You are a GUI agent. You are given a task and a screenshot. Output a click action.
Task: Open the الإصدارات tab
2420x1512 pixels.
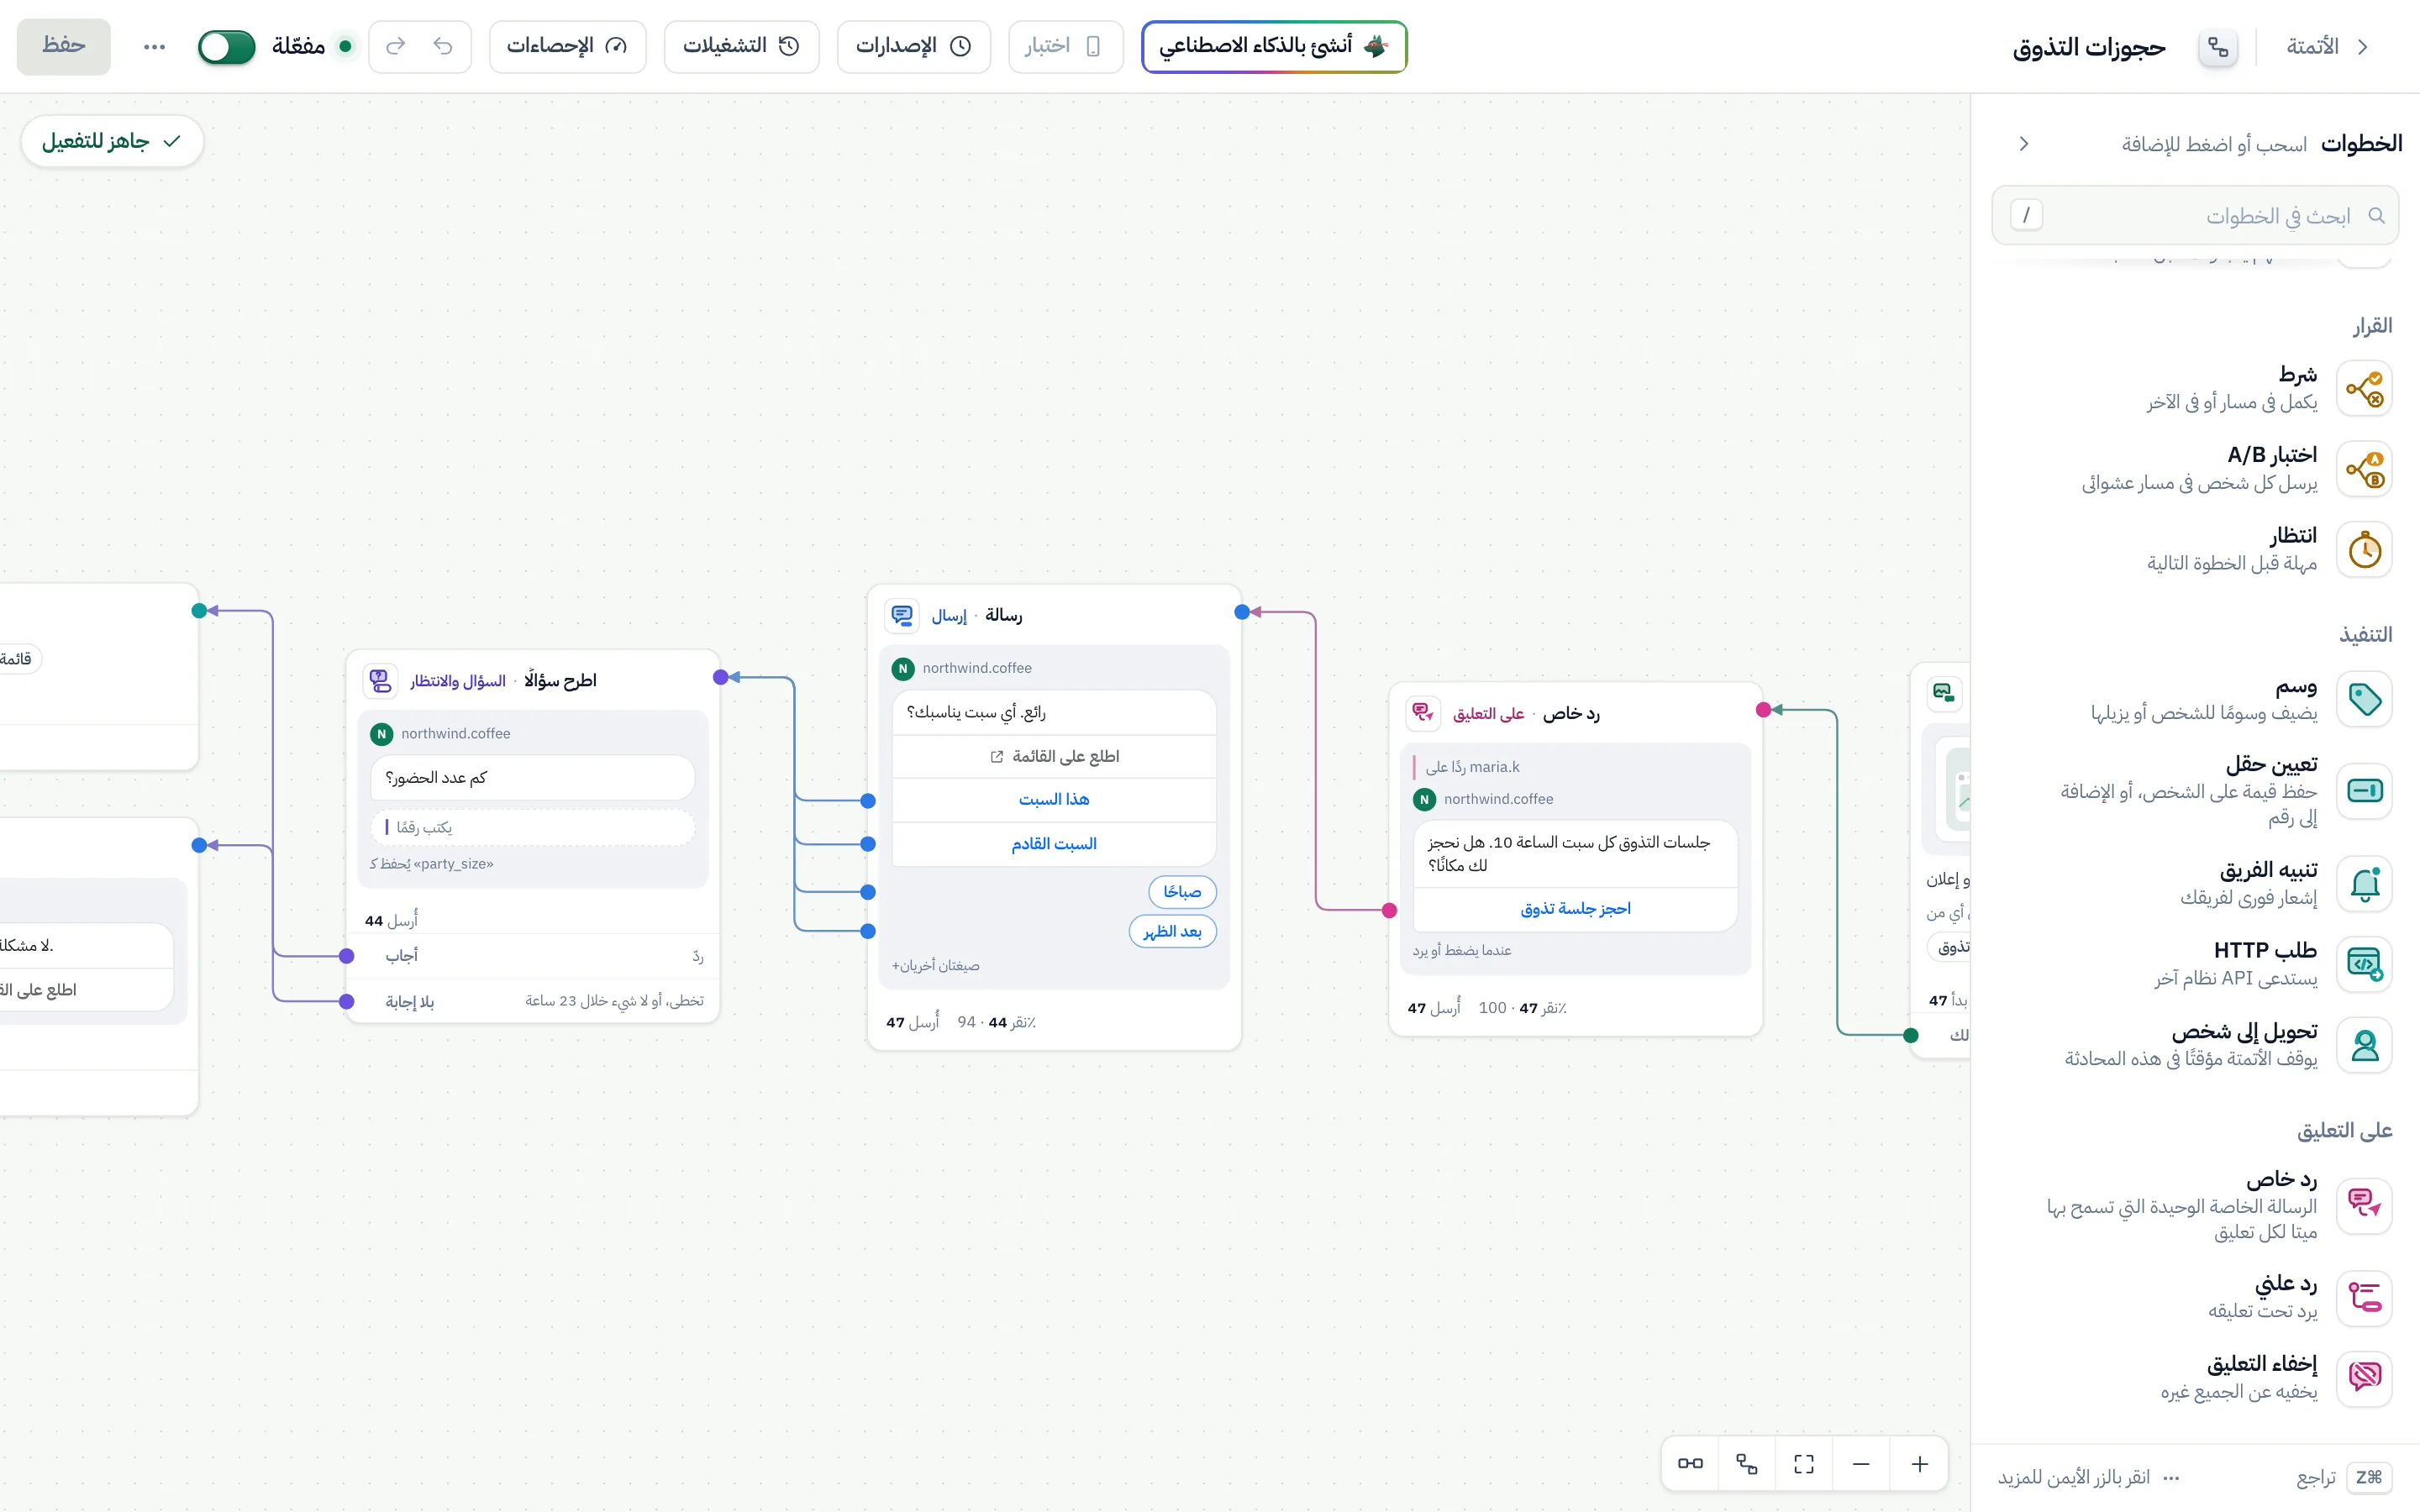(x=914, y=46)
